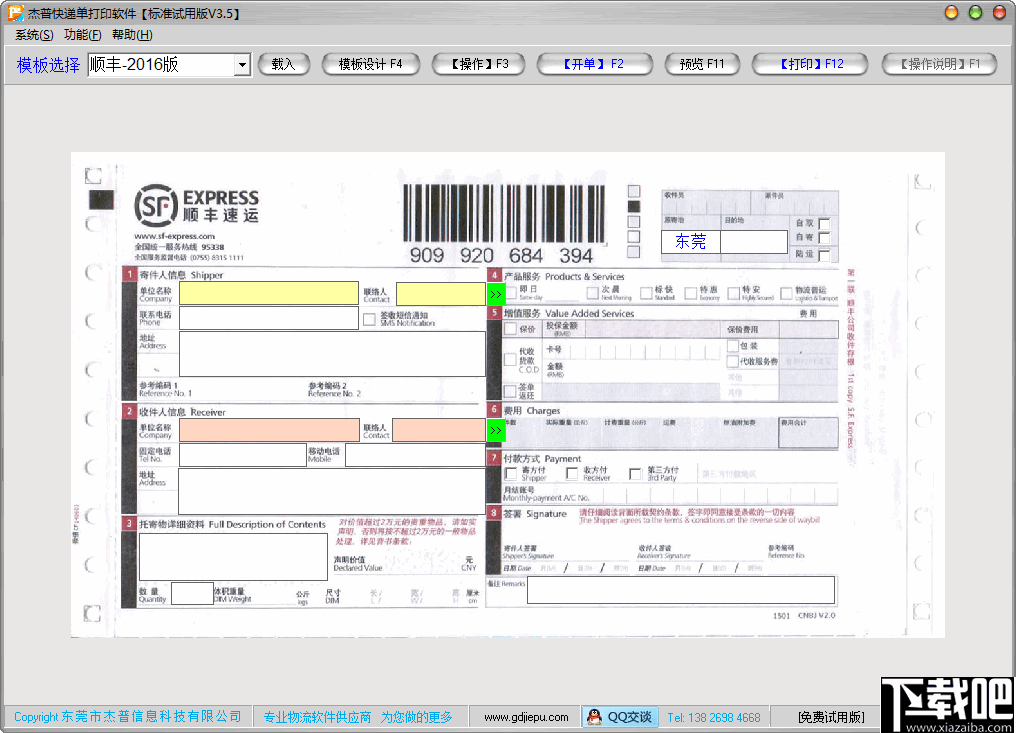Select 收方付 Receiver payment checkbox
This screenshot has height=733, width=1016.
(572, 474)
